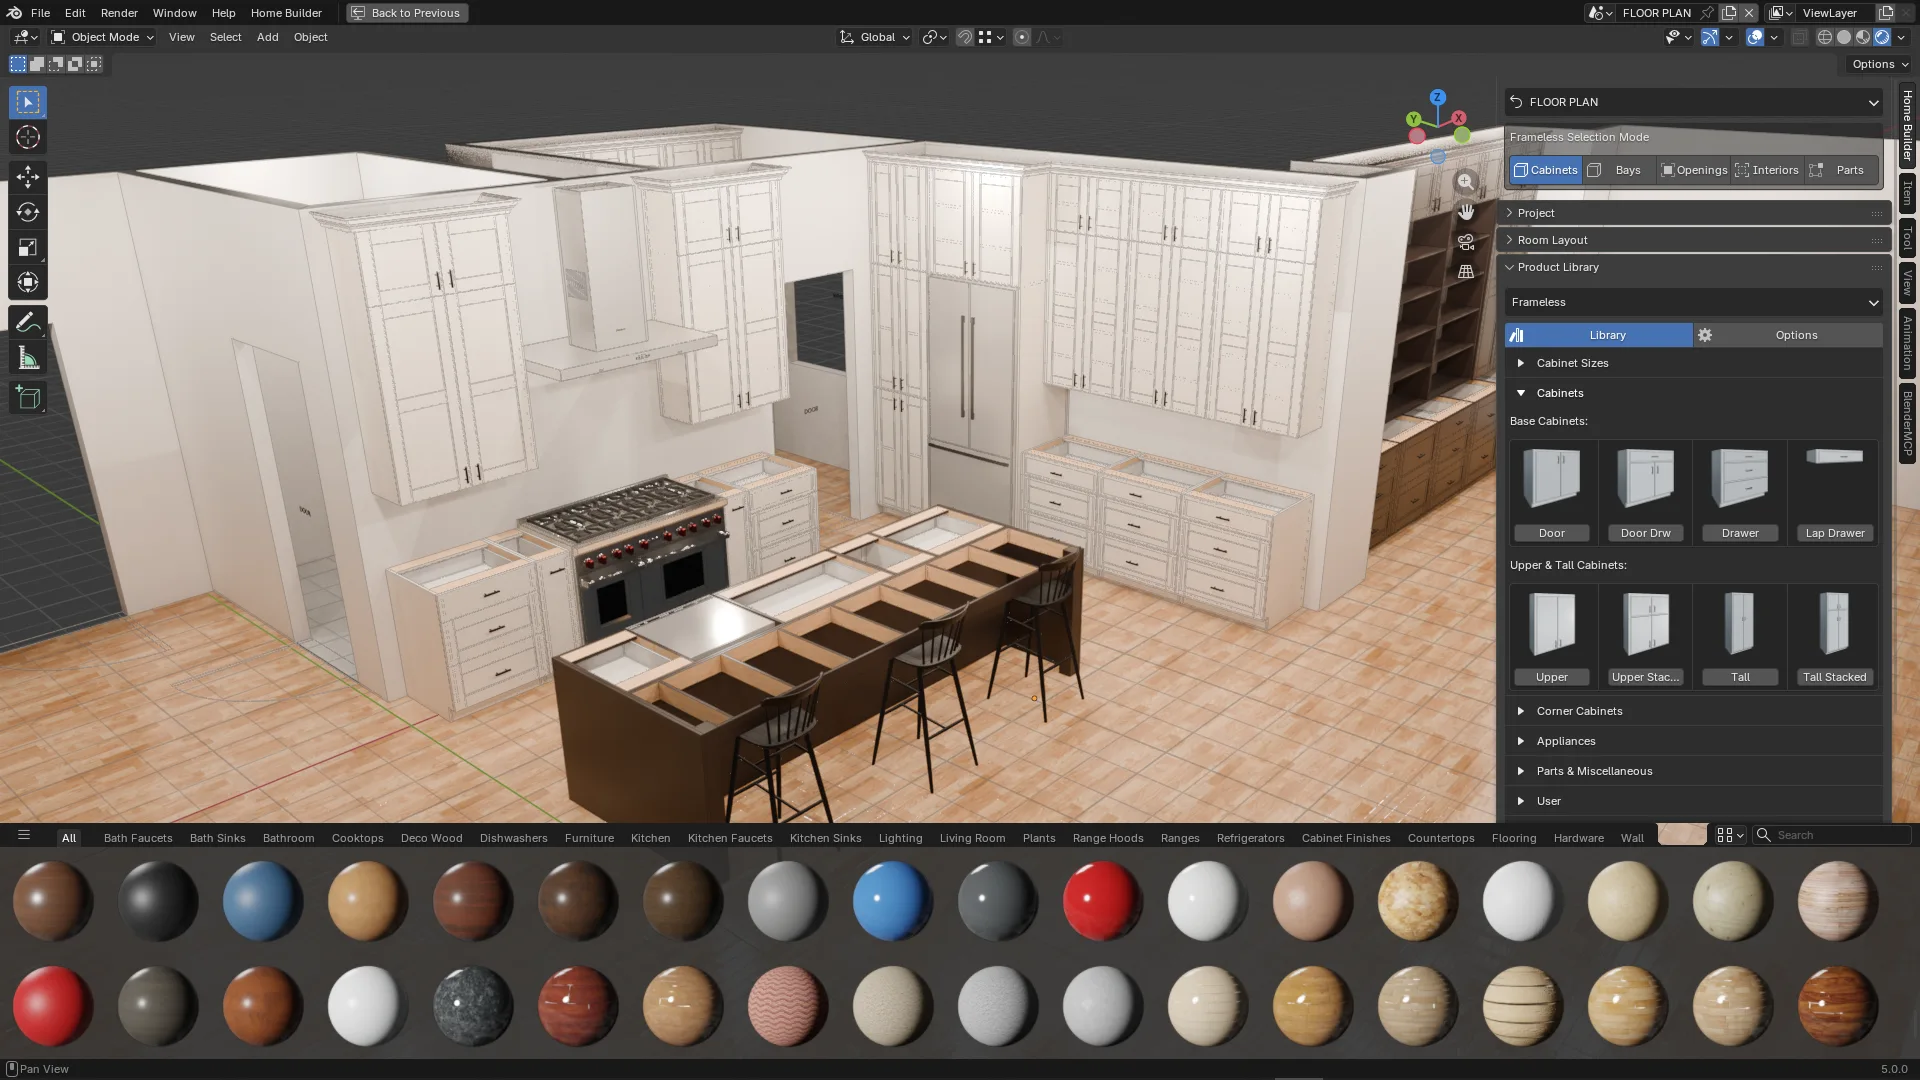Toggle camera view icon in viewport
Screen dimensions: 1920x1080
(1465, 242)
